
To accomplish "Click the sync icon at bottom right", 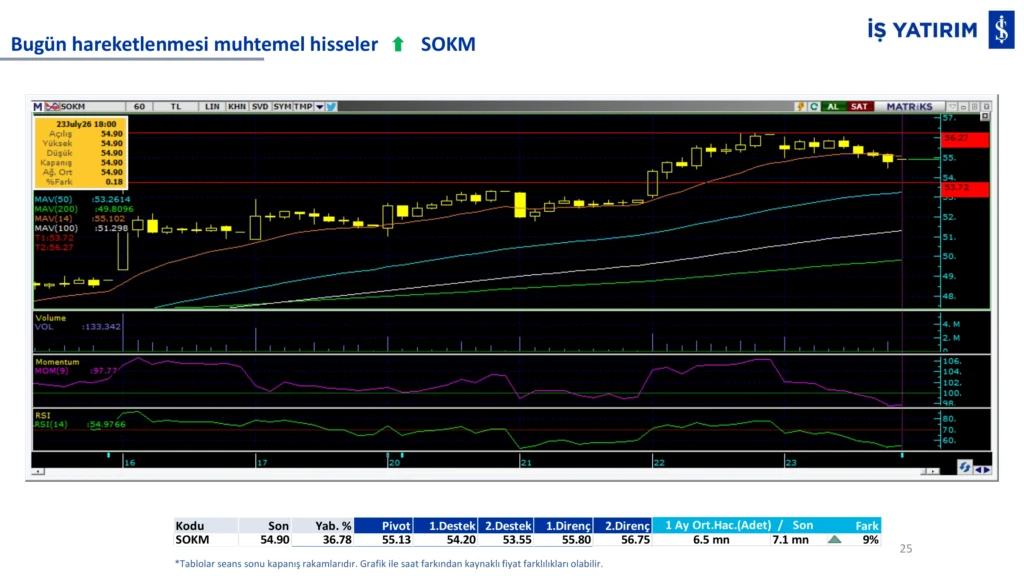I will pyautogui.click(x=965, y=467).
